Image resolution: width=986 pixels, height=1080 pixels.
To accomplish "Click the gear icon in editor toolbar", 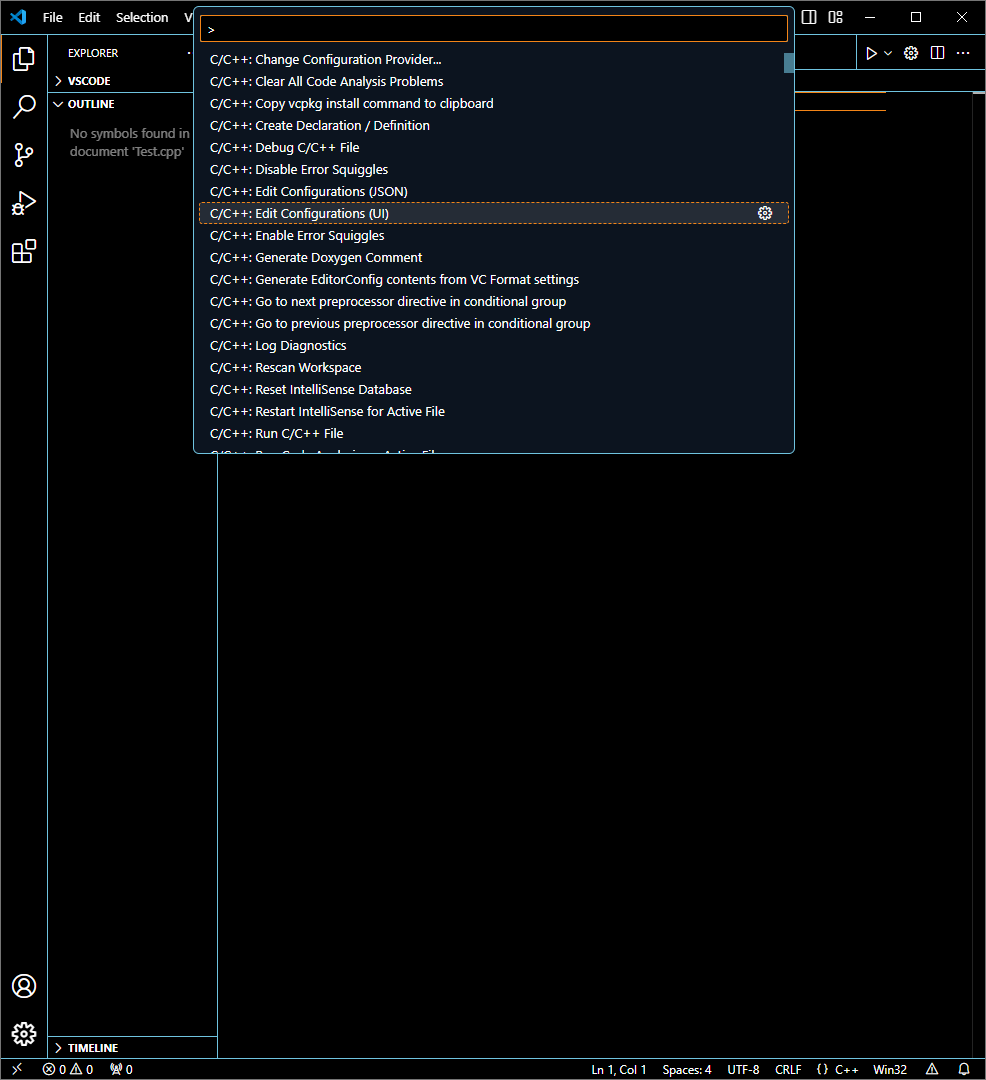I will [911, 53].
